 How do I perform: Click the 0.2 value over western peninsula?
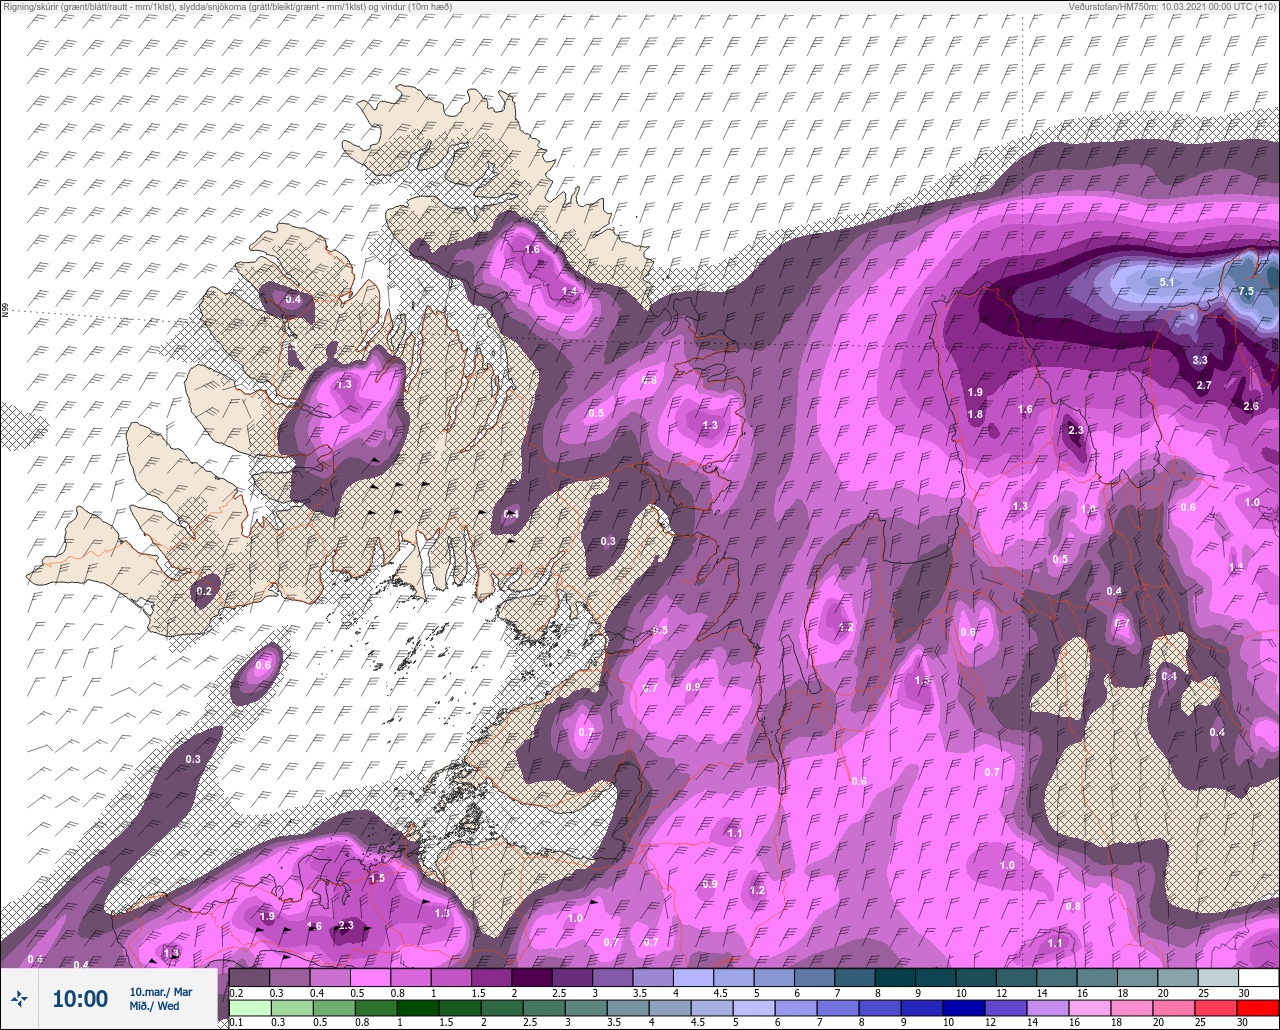205,591
